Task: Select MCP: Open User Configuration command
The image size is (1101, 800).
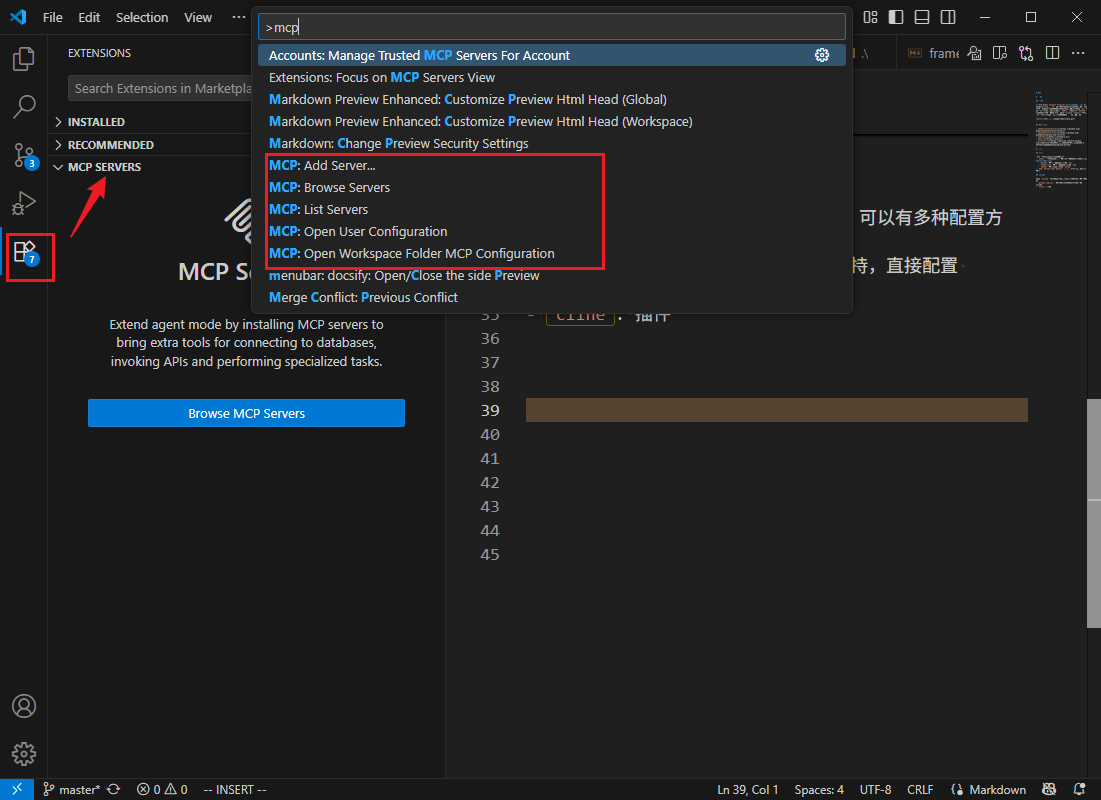Action: (551, 231)
